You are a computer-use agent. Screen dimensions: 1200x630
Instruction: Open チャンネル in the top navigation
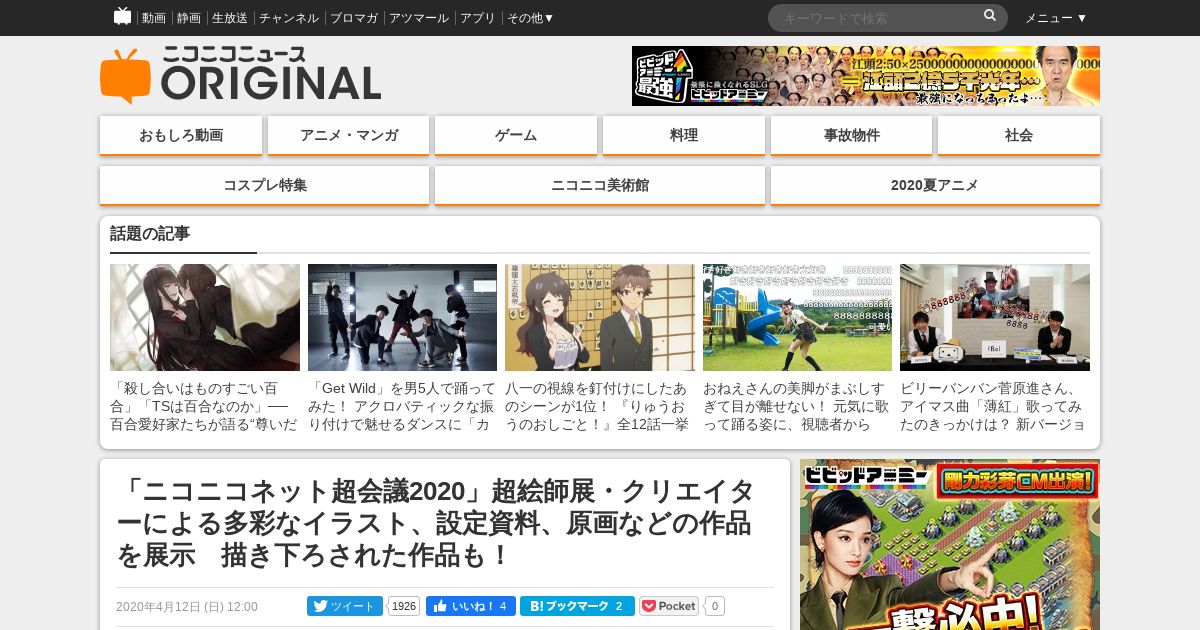tap(289, 18)
